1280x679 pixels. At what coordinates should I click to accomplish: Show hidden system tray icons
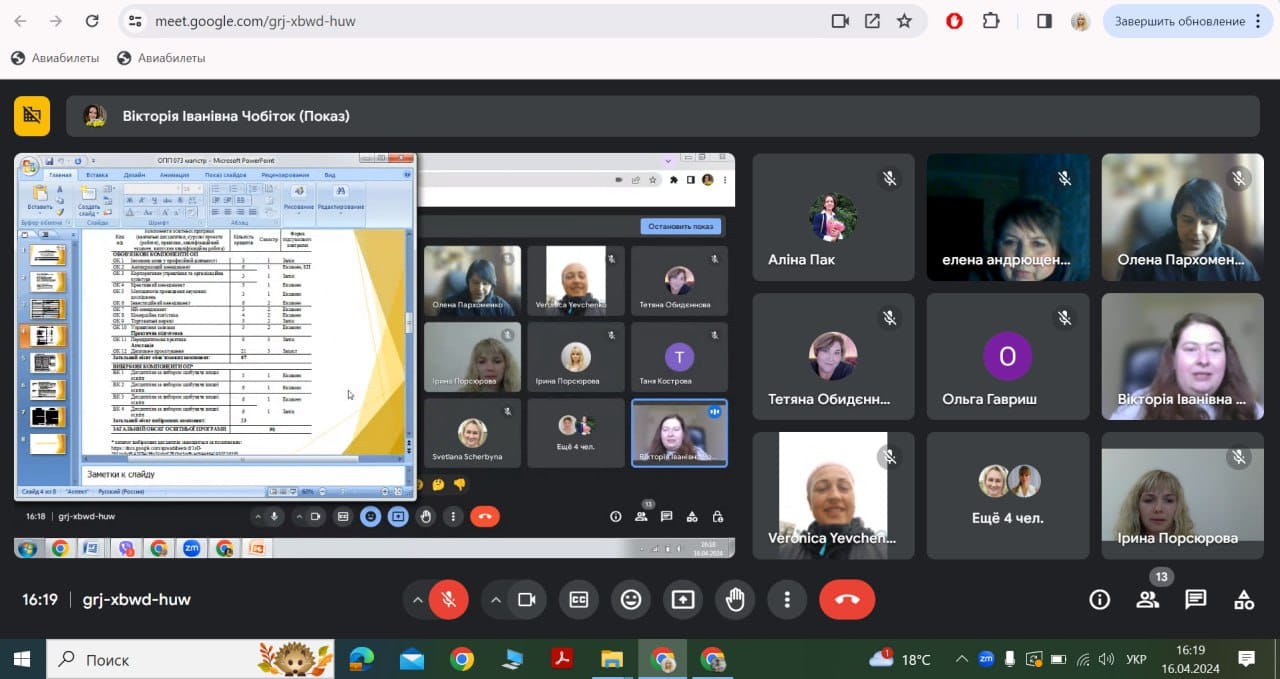(x=961, y=659)
